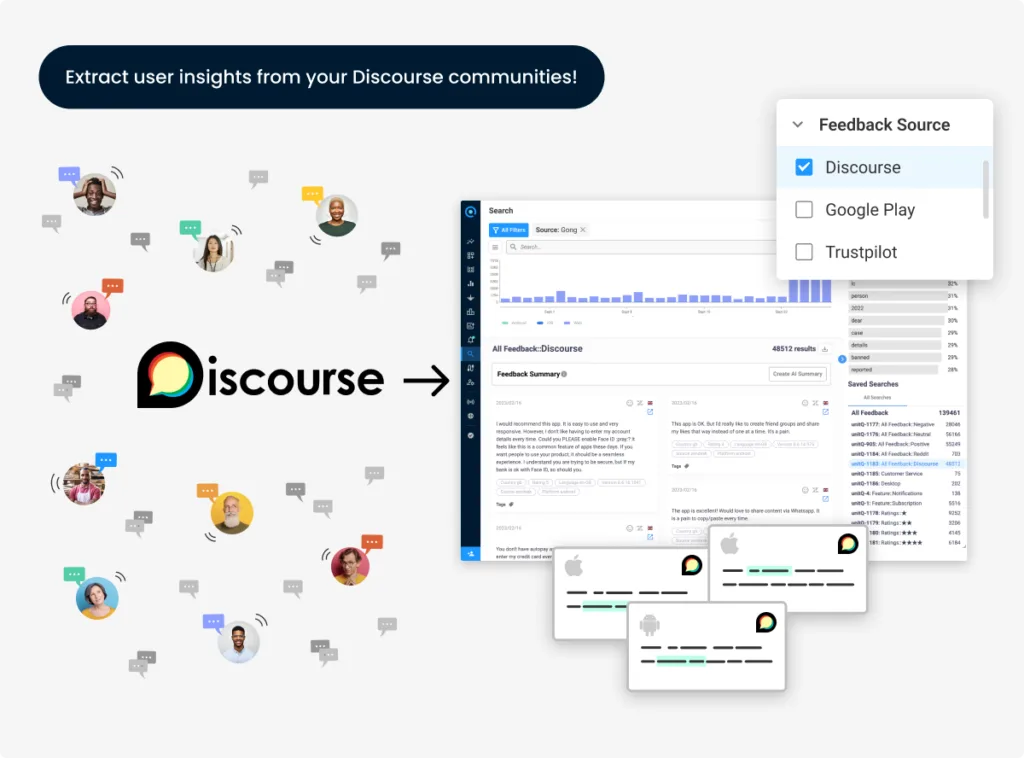Screen dimensions: 1024x758
Task: Click the All Feedback 139461 row
Action: [x=904, y=413]
